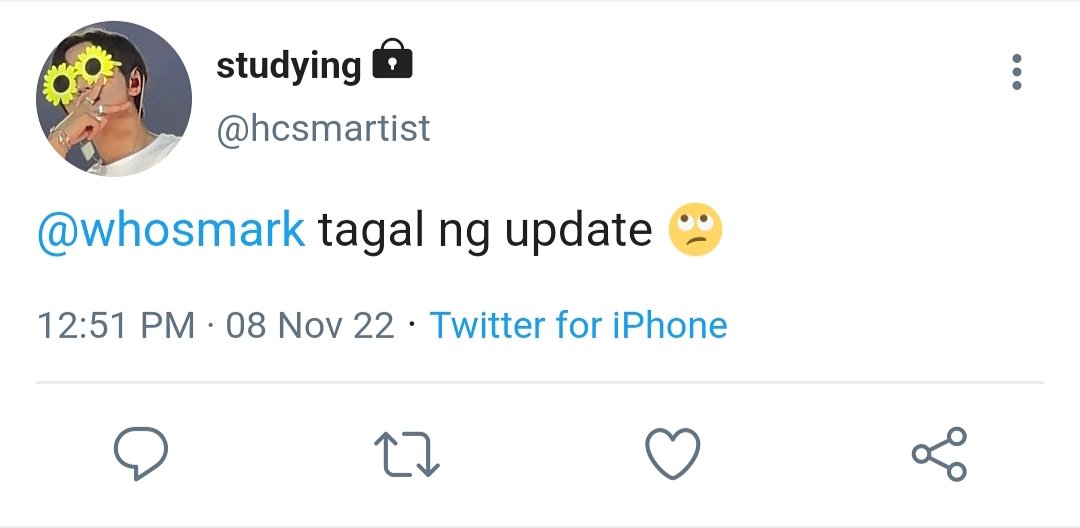Select the 12:51 PM timestamp
The height and width of the screenshot is (528, 1080).
click(116, 326)
